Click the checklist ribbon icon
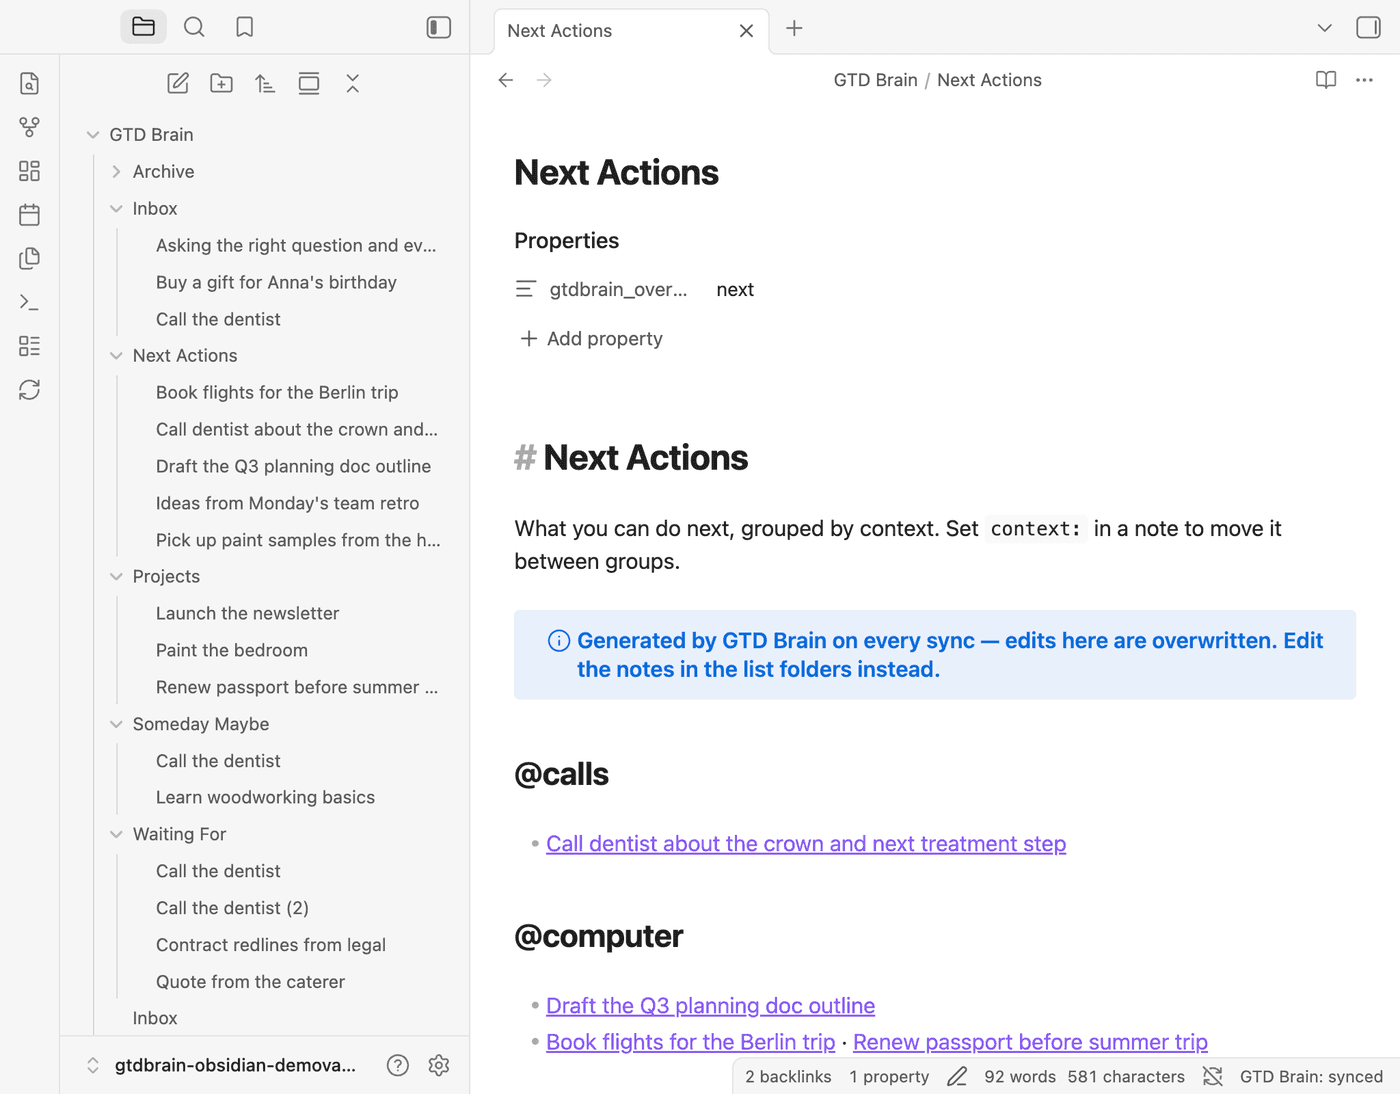Image resolution: width=1400 pixels, height=1094 pixels. click(30, 346)
